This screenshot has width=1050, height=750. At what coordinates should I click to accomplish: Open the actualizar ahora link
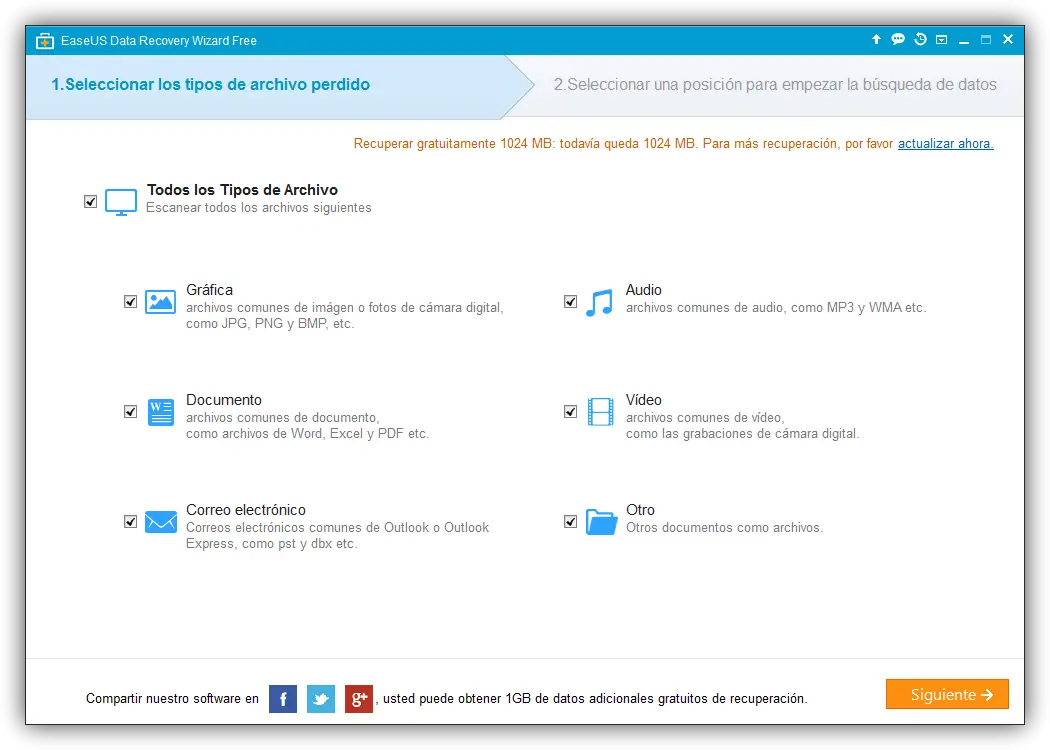click(946, 143)
